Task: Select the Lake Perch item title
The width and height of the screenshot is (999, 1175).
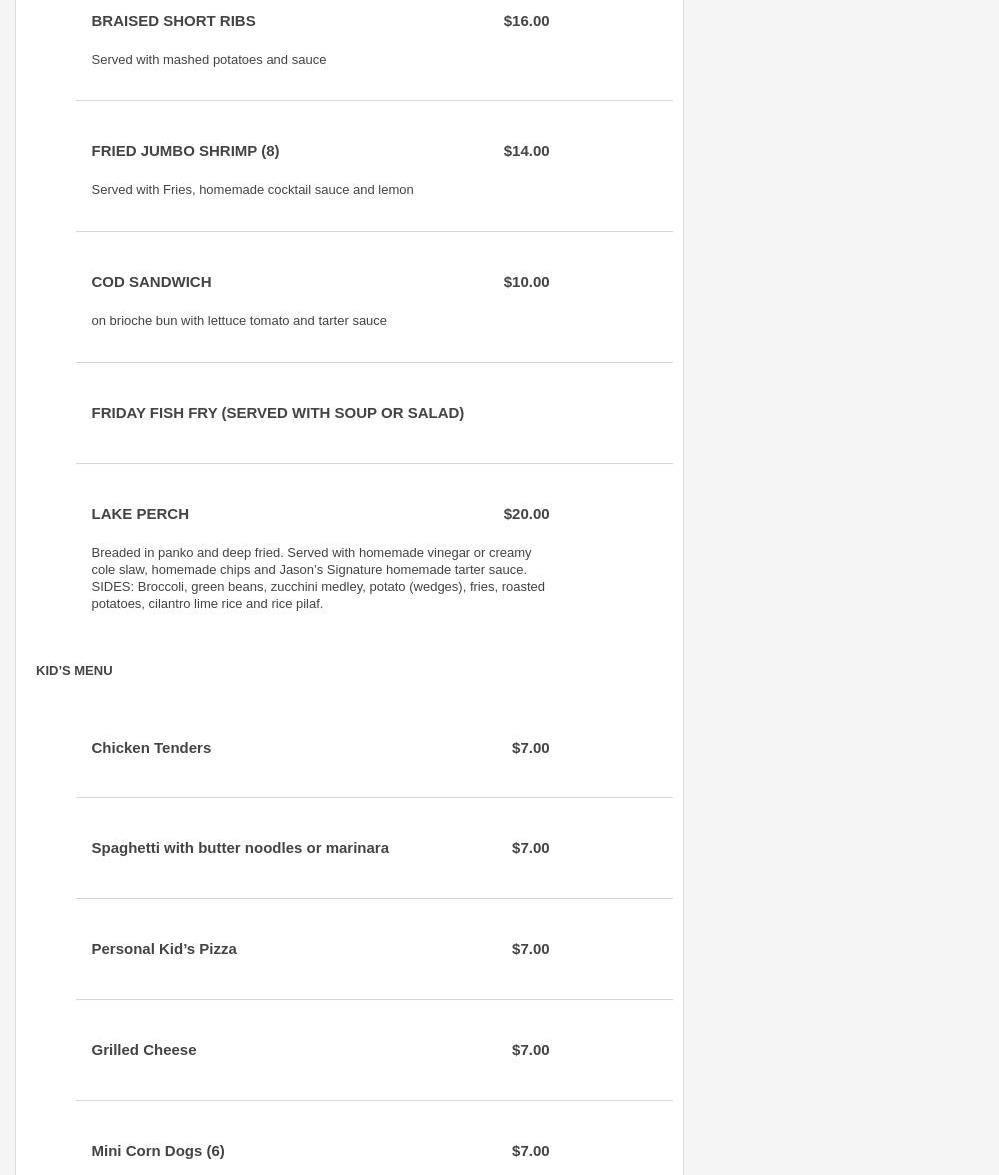Action: [140, 514]
